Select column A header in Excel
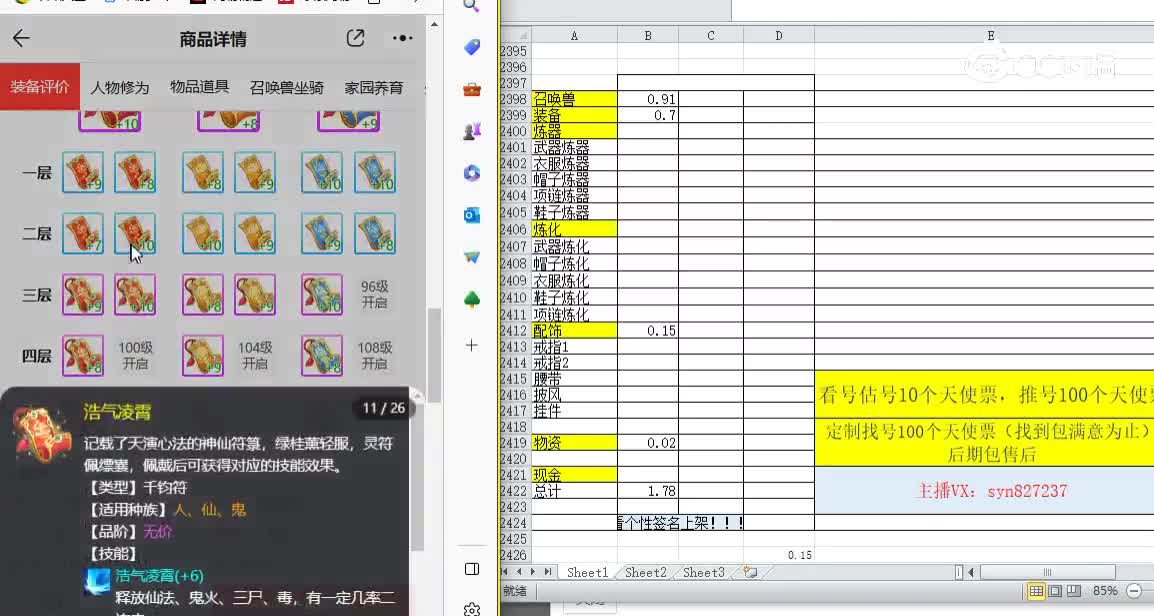This screenshot has width=1154, height=616. coord(574,35)
